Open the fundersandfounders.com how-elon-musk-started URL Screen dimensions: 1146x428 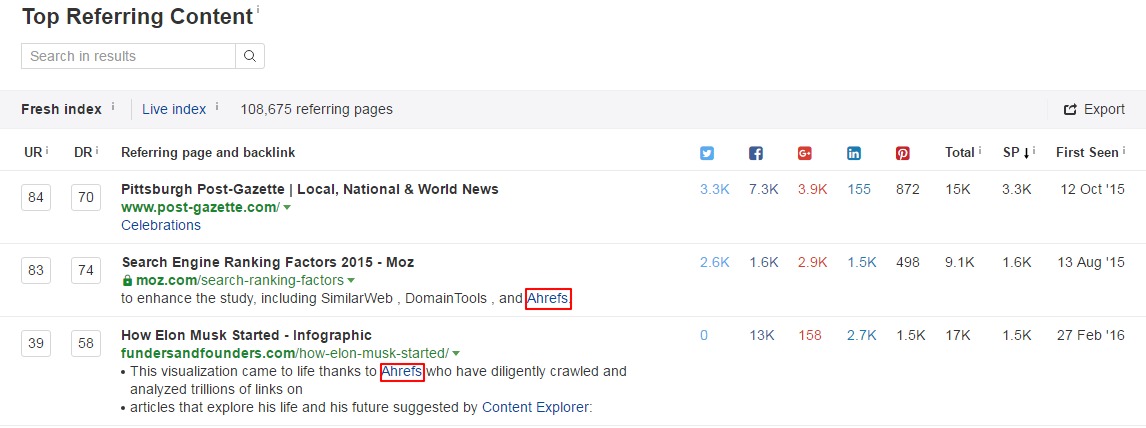[x=285, y=354]
